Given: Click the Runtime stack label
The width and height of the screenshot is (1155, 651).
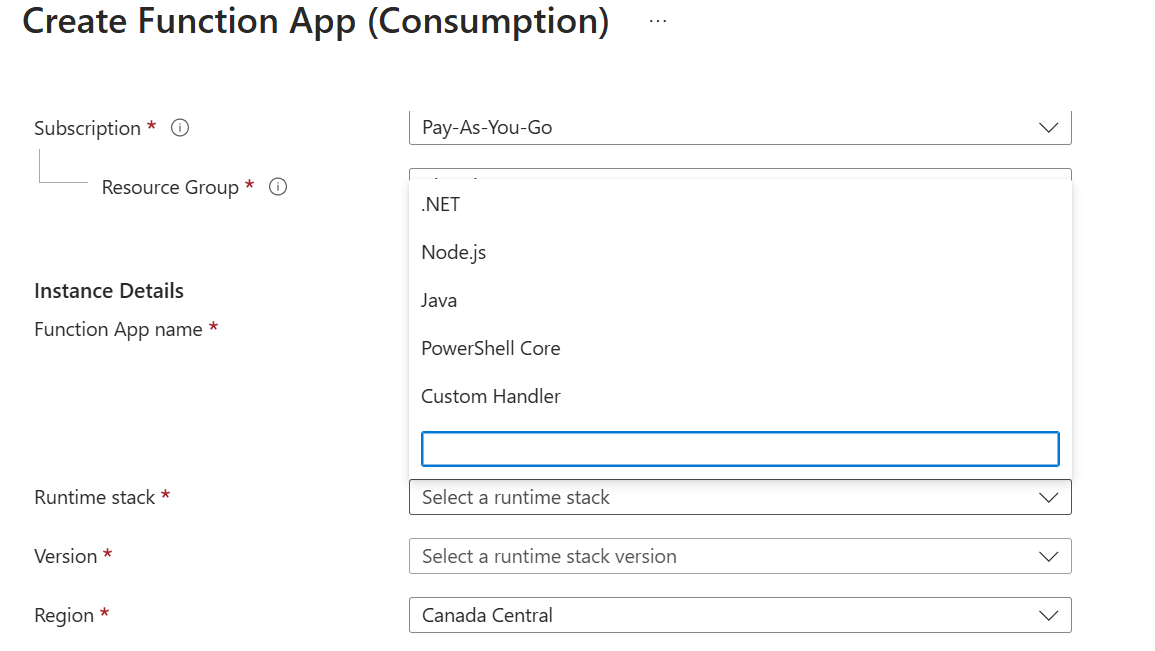Looking at the screenshot, I should (x=94, y=498).
